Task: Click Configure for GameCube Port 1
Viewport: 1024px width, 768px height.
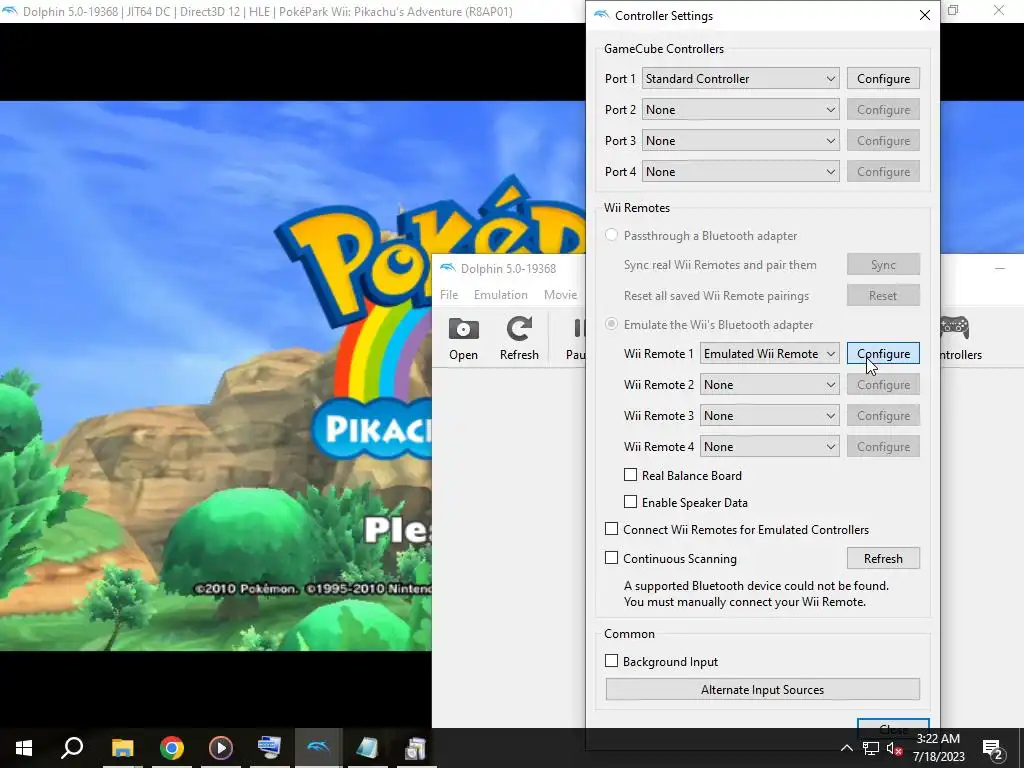Action: pyautogui.click(x=883, y=78)
